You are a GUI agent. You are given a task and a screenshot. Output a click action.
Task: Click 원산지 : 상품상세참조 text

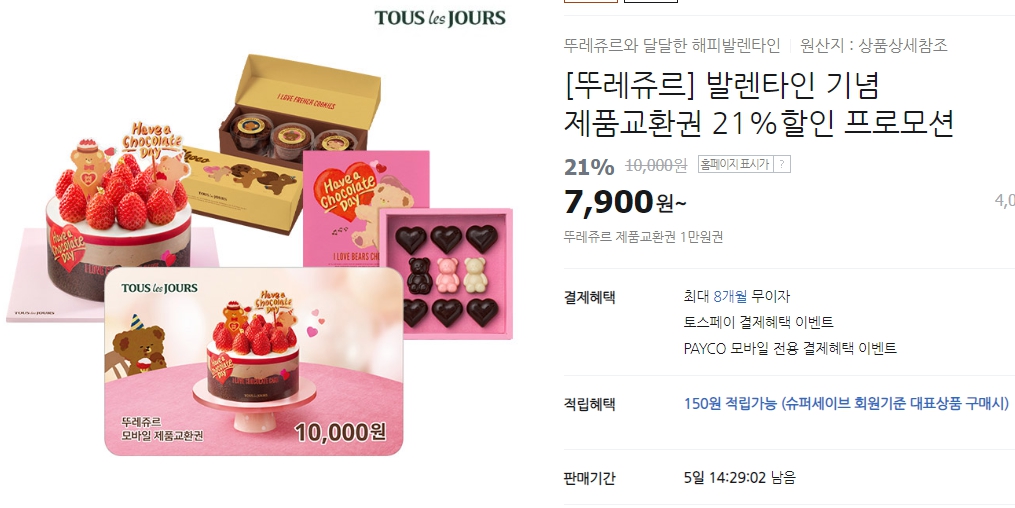pyautogui.click(x=873, y=45)
